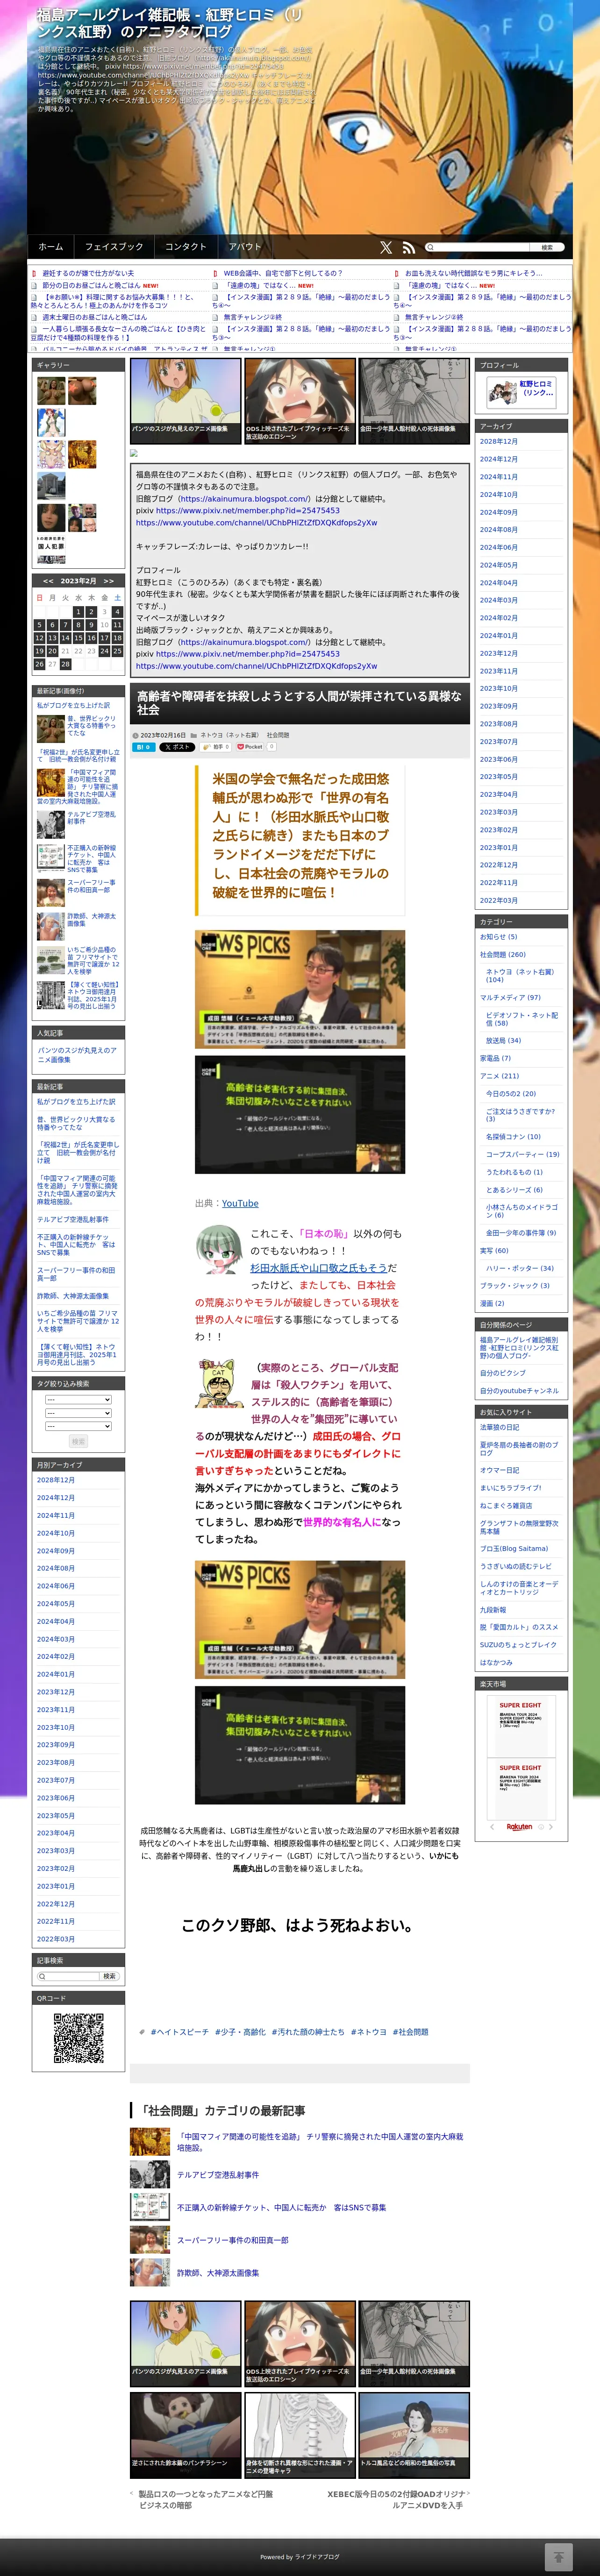The height and width of the screenshot is (2576, 600).
Task: Select day 28 in the calendar
Action: (65, 664)
